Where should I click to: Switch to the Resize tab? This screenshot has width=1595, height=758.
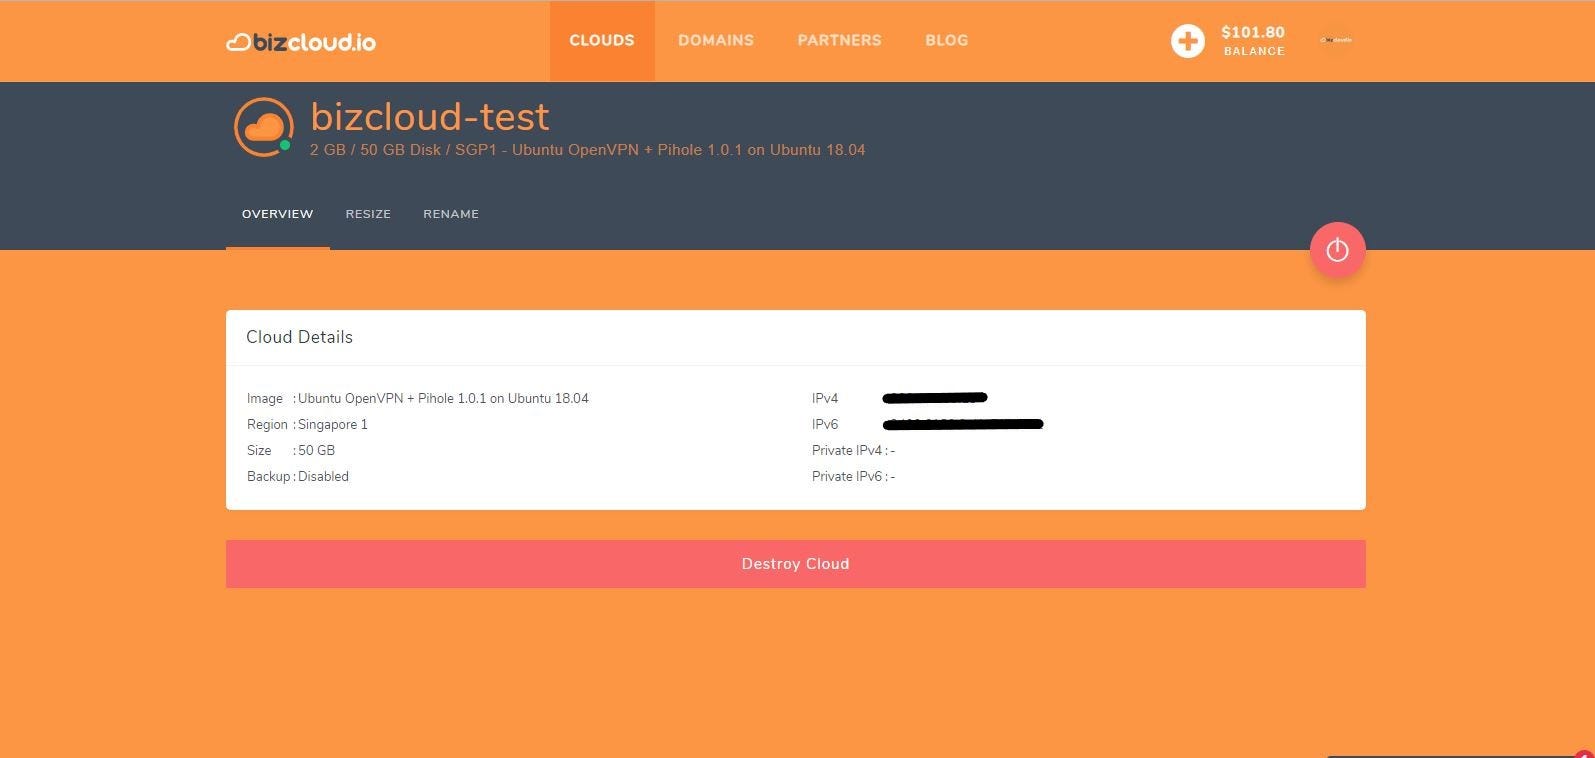368,214
